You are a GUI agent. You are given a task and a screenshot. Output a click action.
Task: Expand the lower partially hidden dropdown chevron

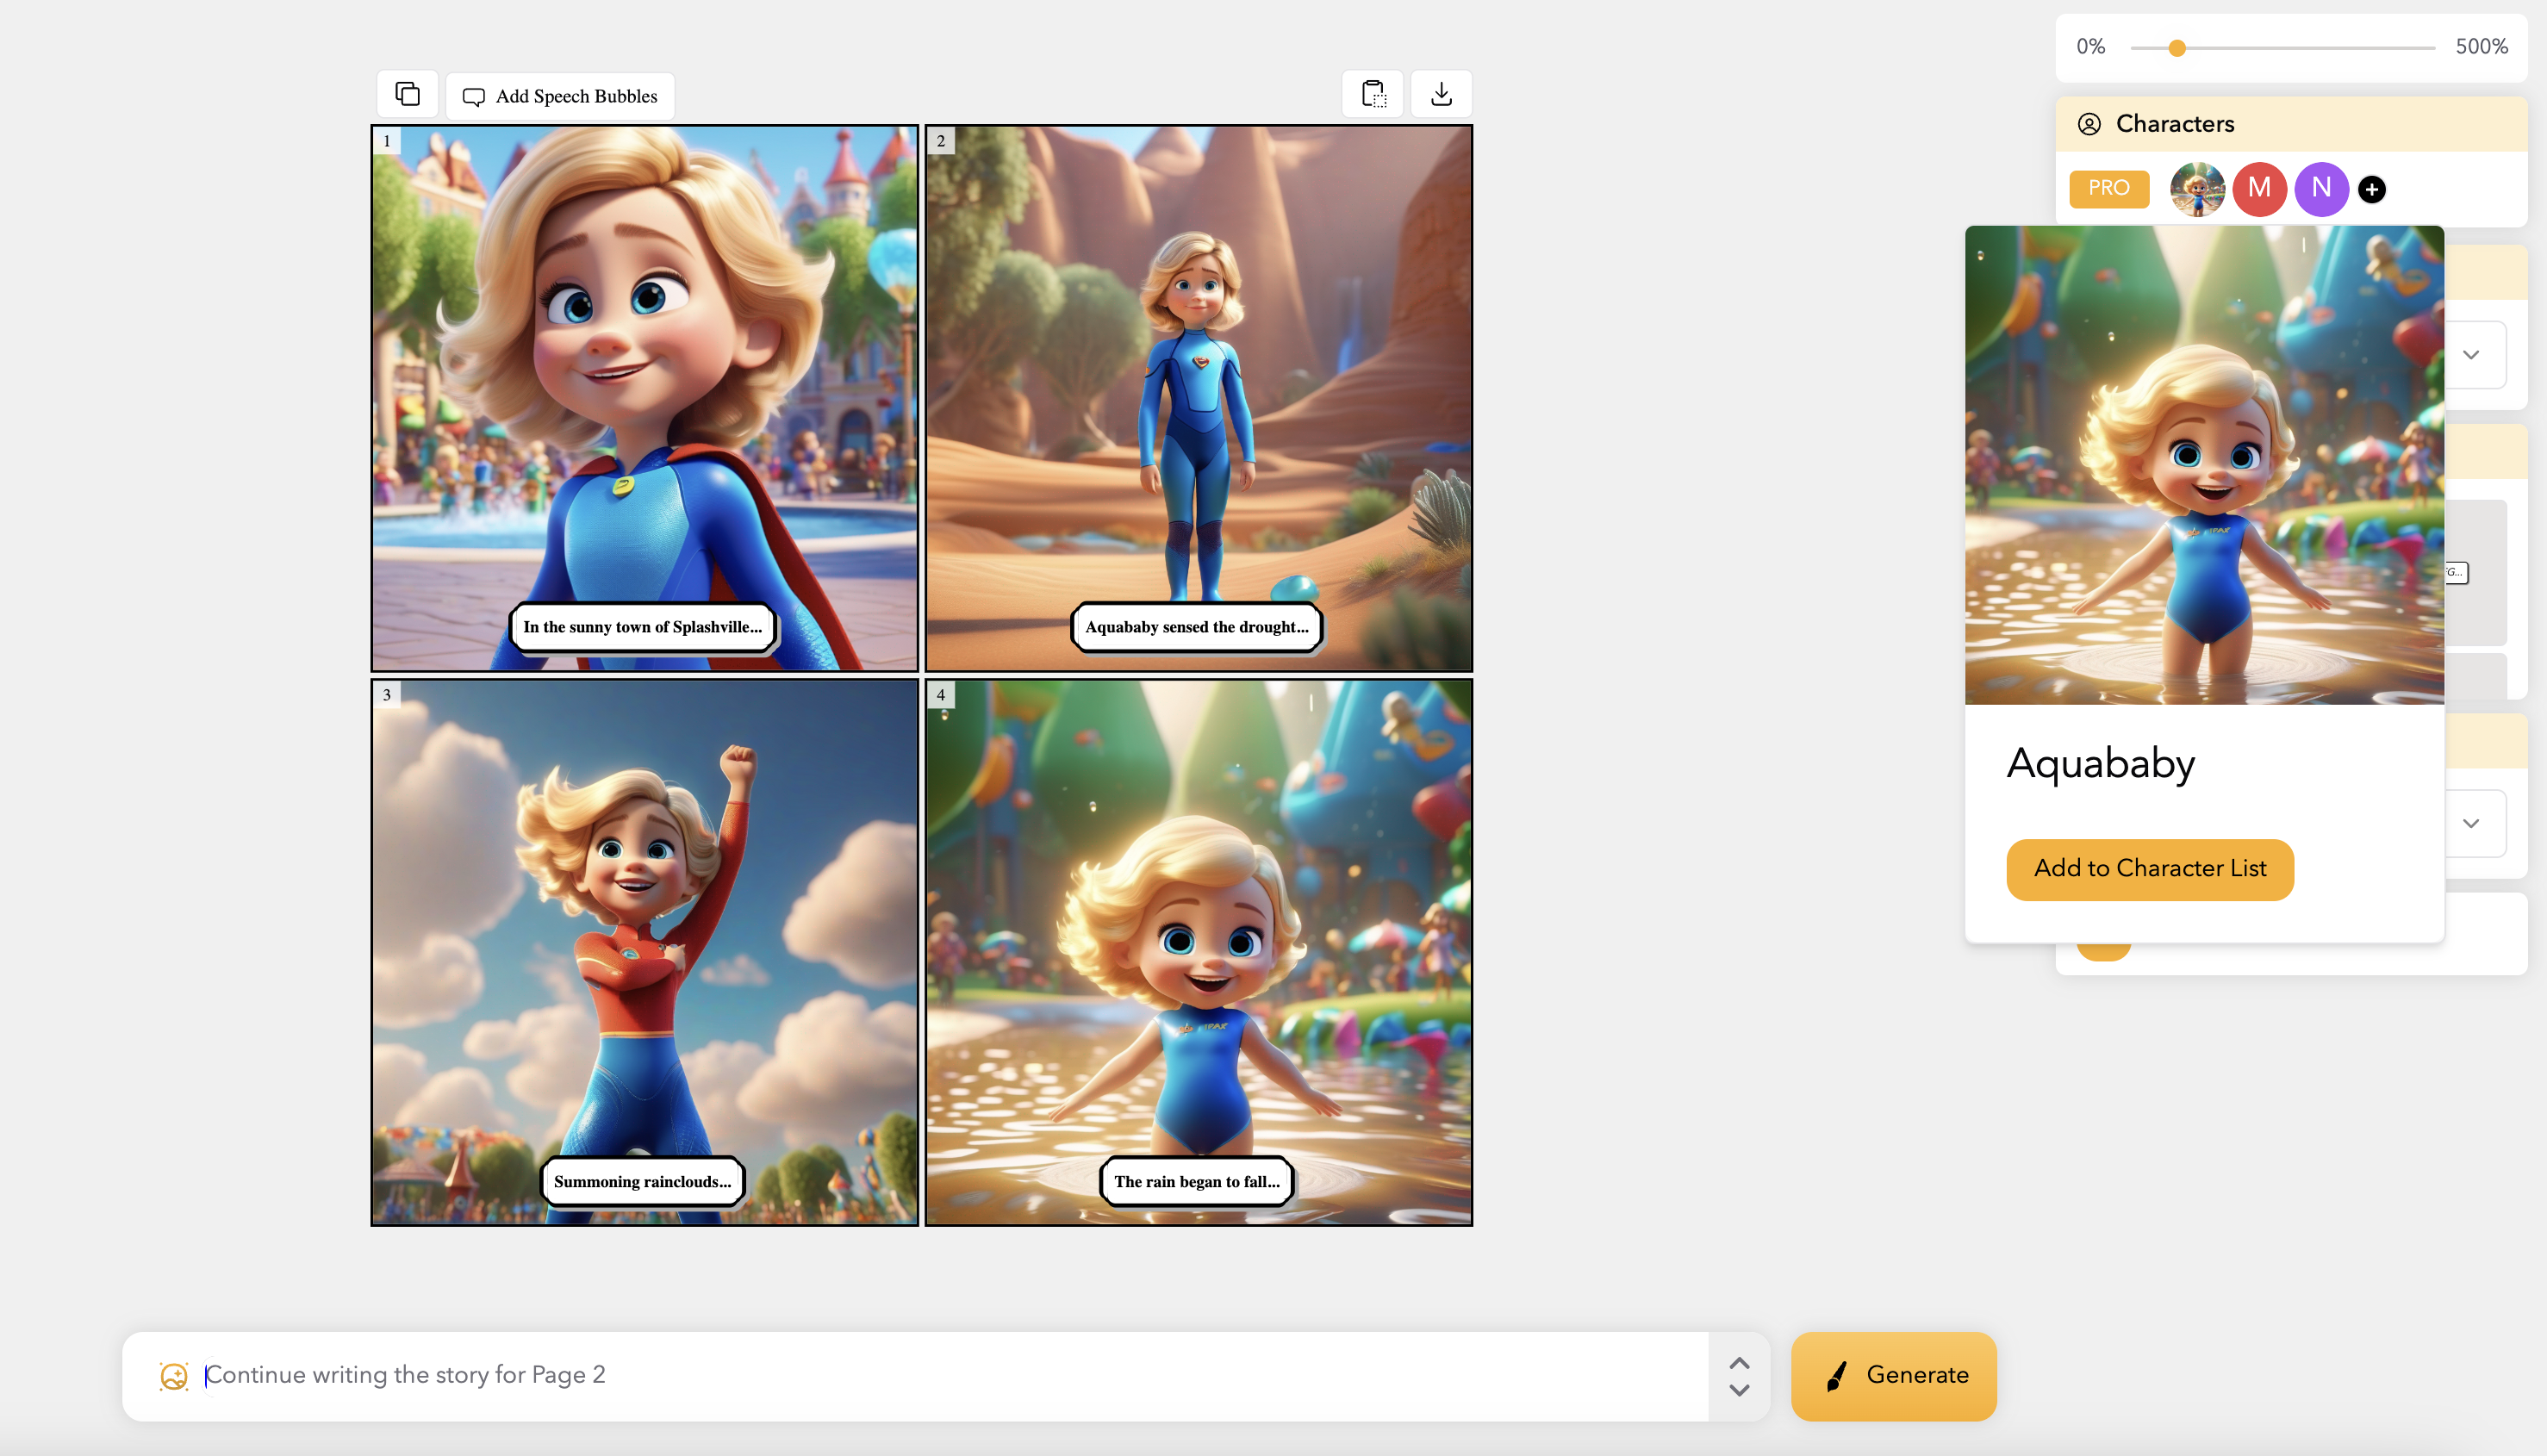tap(2471, 823)
